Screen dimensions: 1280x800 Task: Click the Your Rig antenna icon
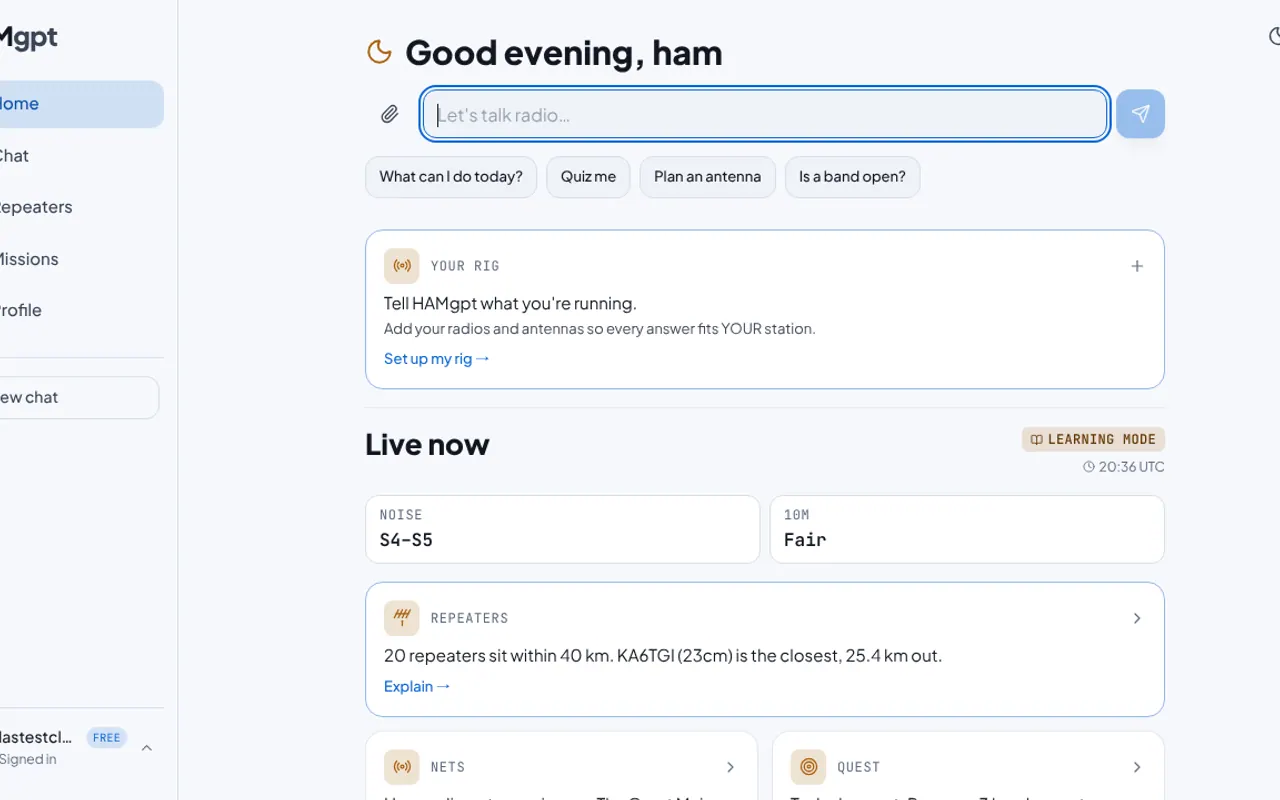[402, 266]
